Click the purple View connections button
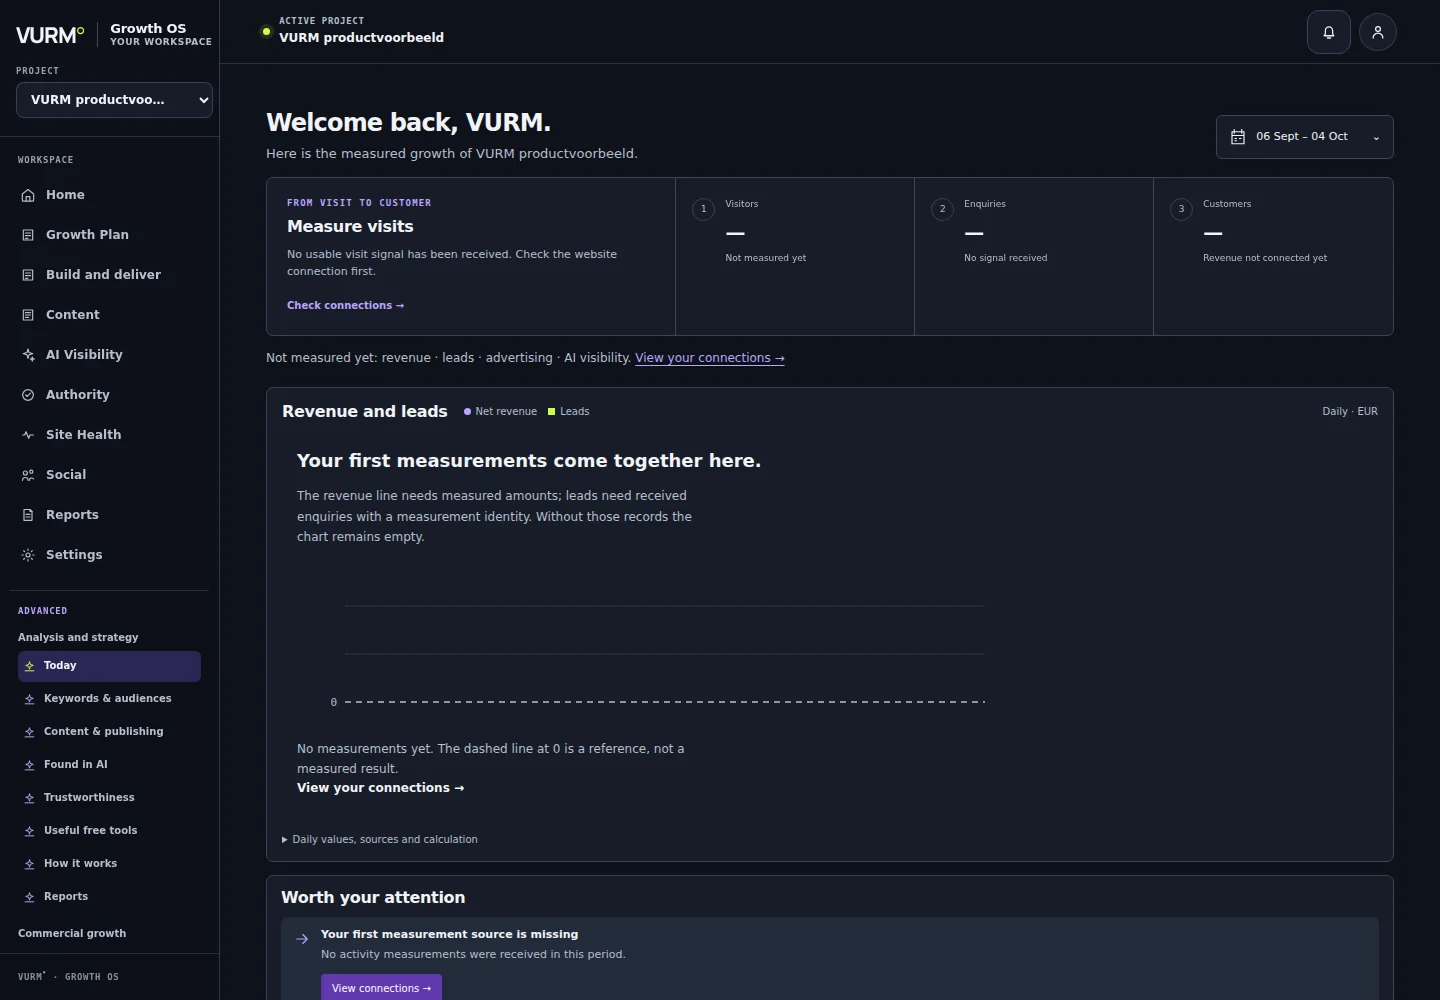The width and height of the screenshot is (1440, 1000). pos(381,988)
